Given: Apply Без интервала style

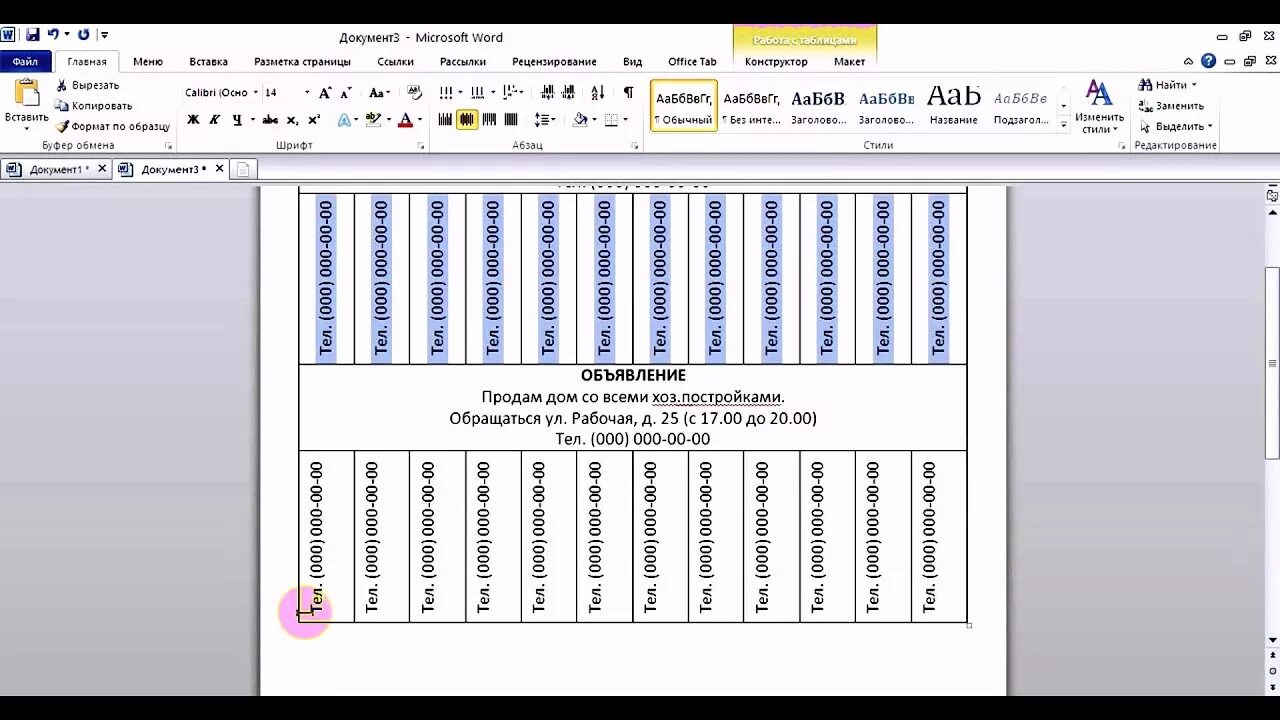Looking at the screenshot, I should (751, 107).
